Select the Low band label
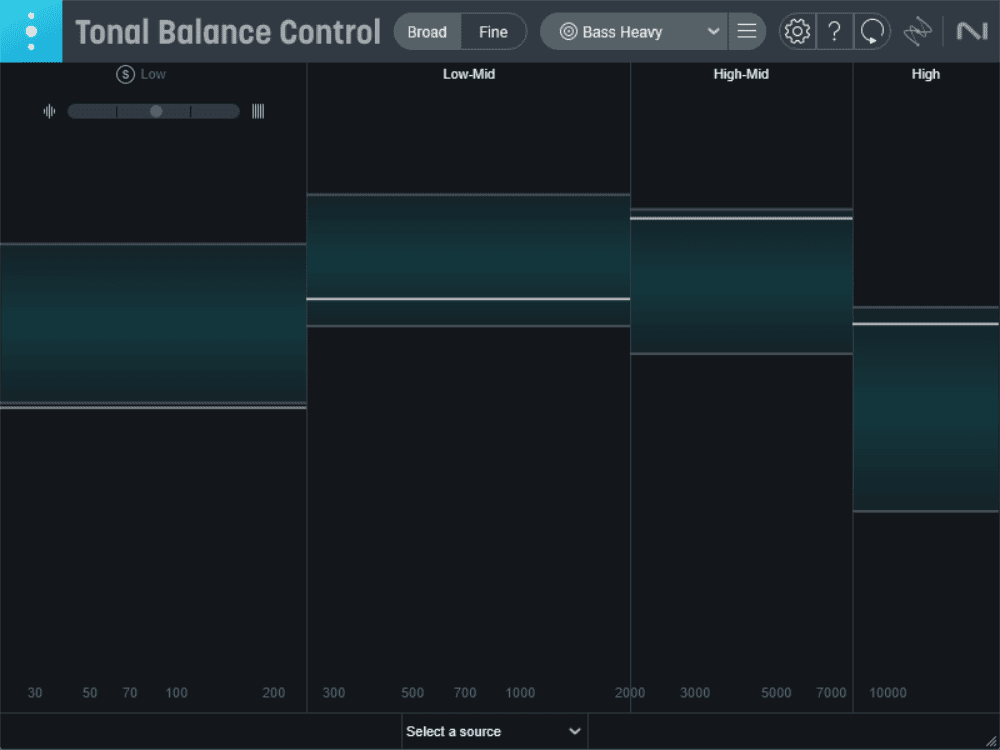This screenshot has height=750, width=1000. click(x=153, y=75)
